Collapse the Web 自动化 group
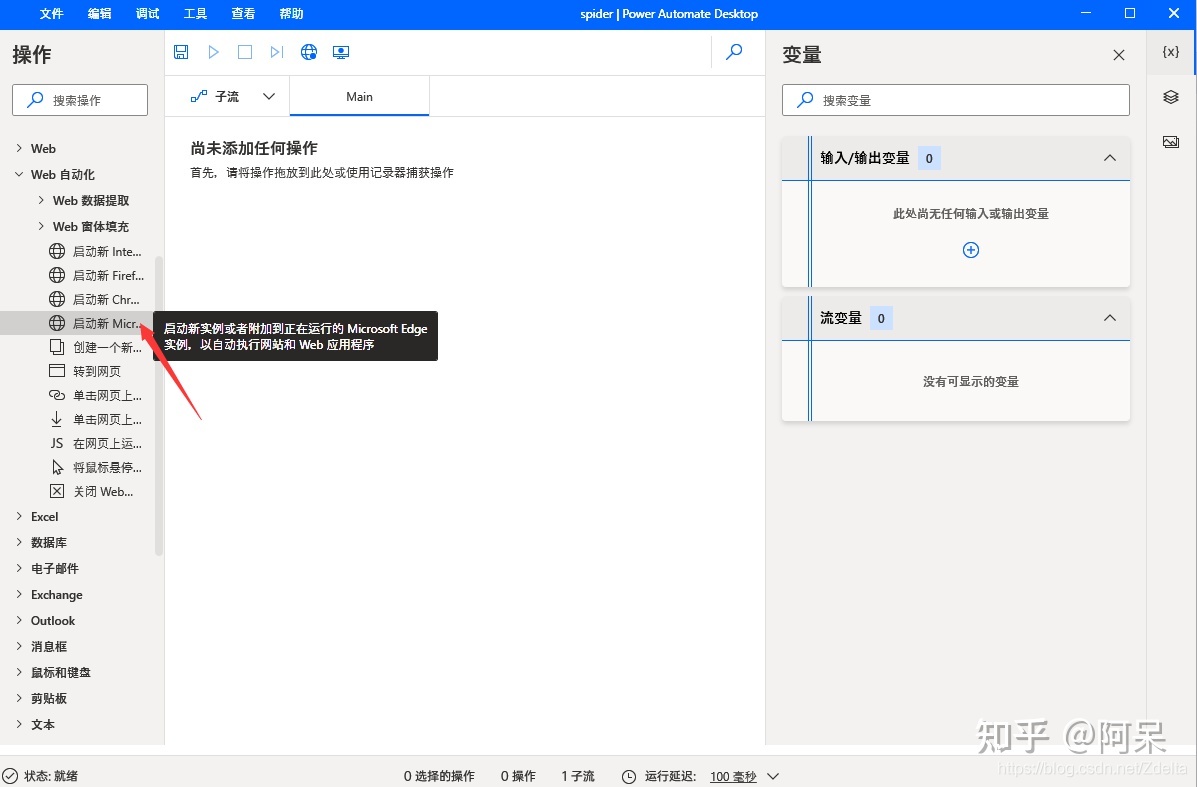The height and width of the screenshot is (787, 1197). pyautogui.click(x=19, y=174)
